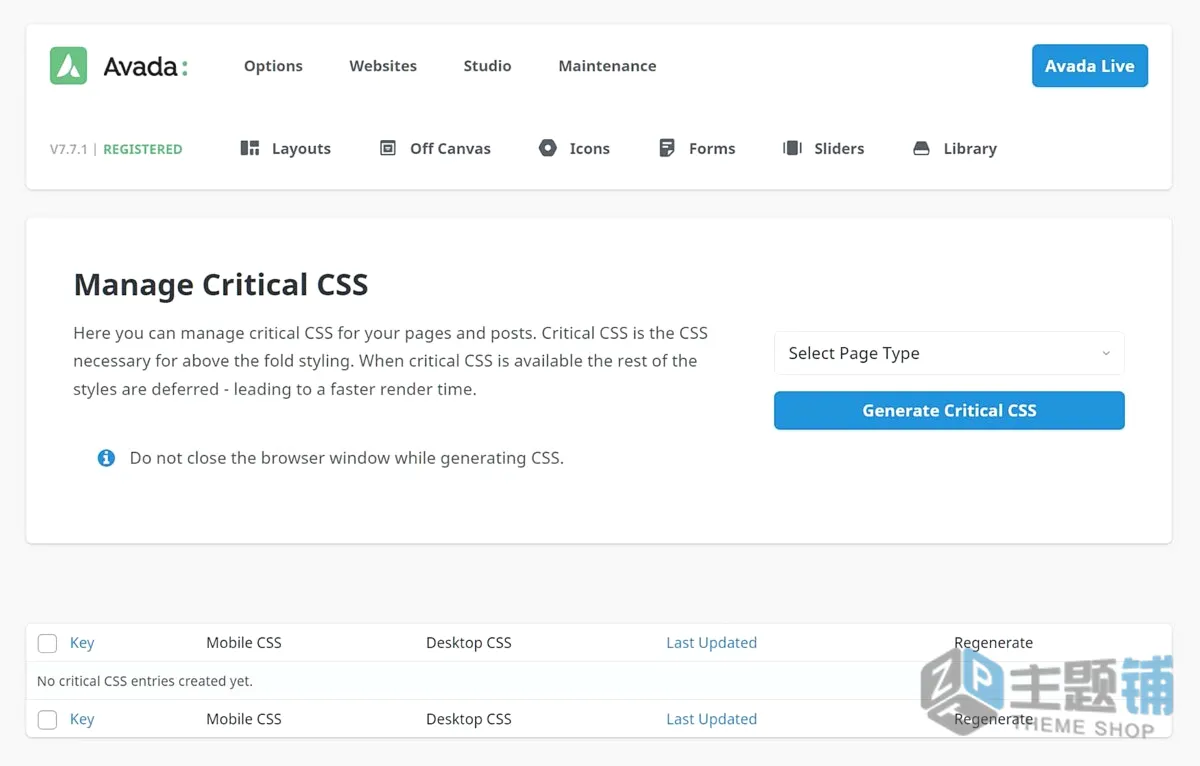The image size is (1200, 766).
Task: Open the Icons section label
Action: pyautogui.click(x=589, y=148)
